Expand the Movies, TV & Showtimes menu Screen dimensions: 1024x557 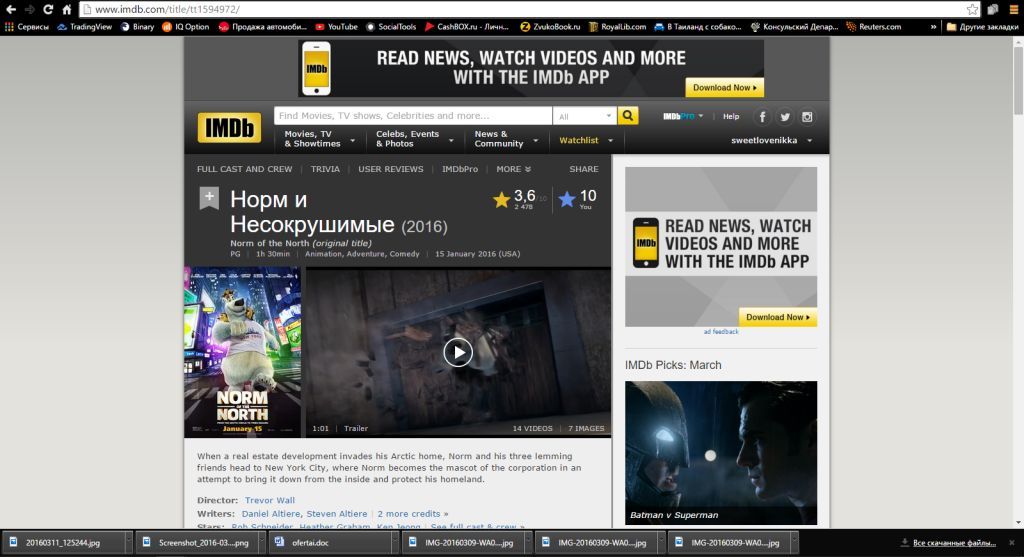[319, 139]
